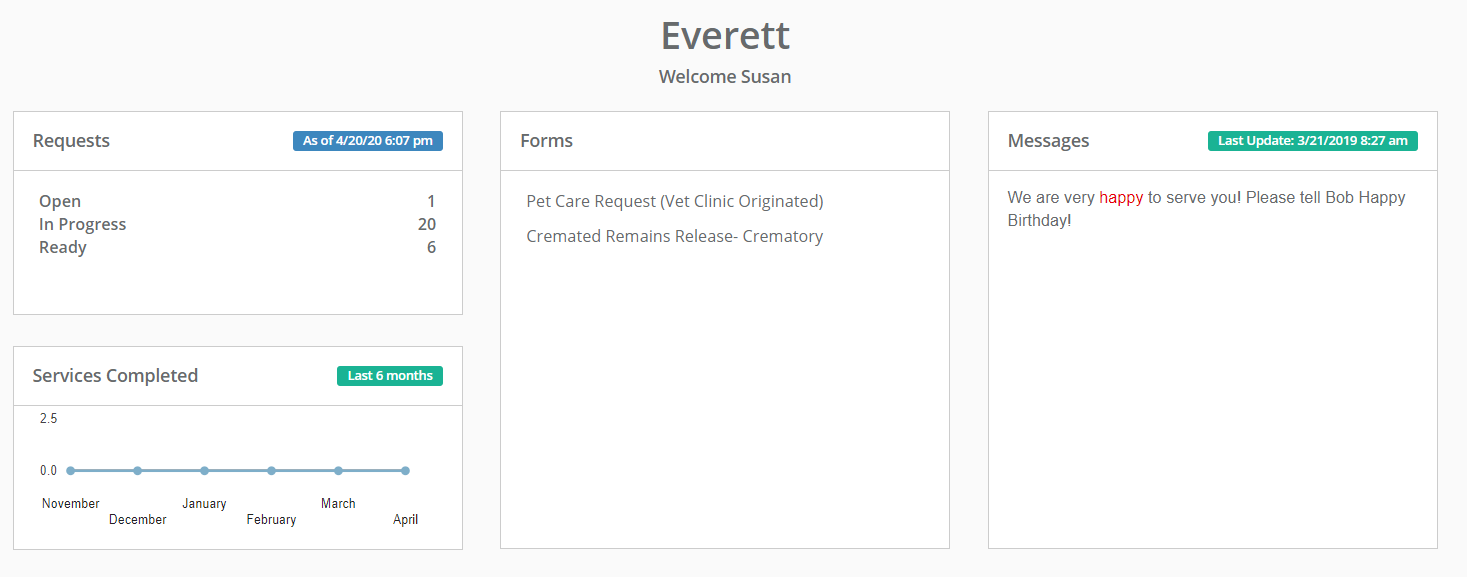Click the 'Last 6 months' badge

(390, 375)
